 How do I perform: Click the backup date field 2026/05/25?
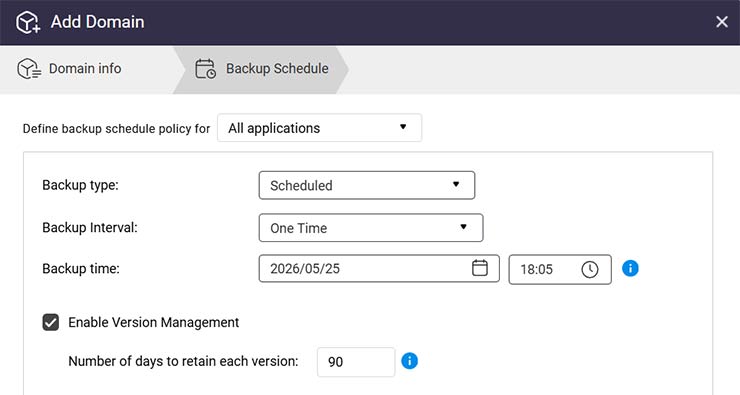point(379,269)
